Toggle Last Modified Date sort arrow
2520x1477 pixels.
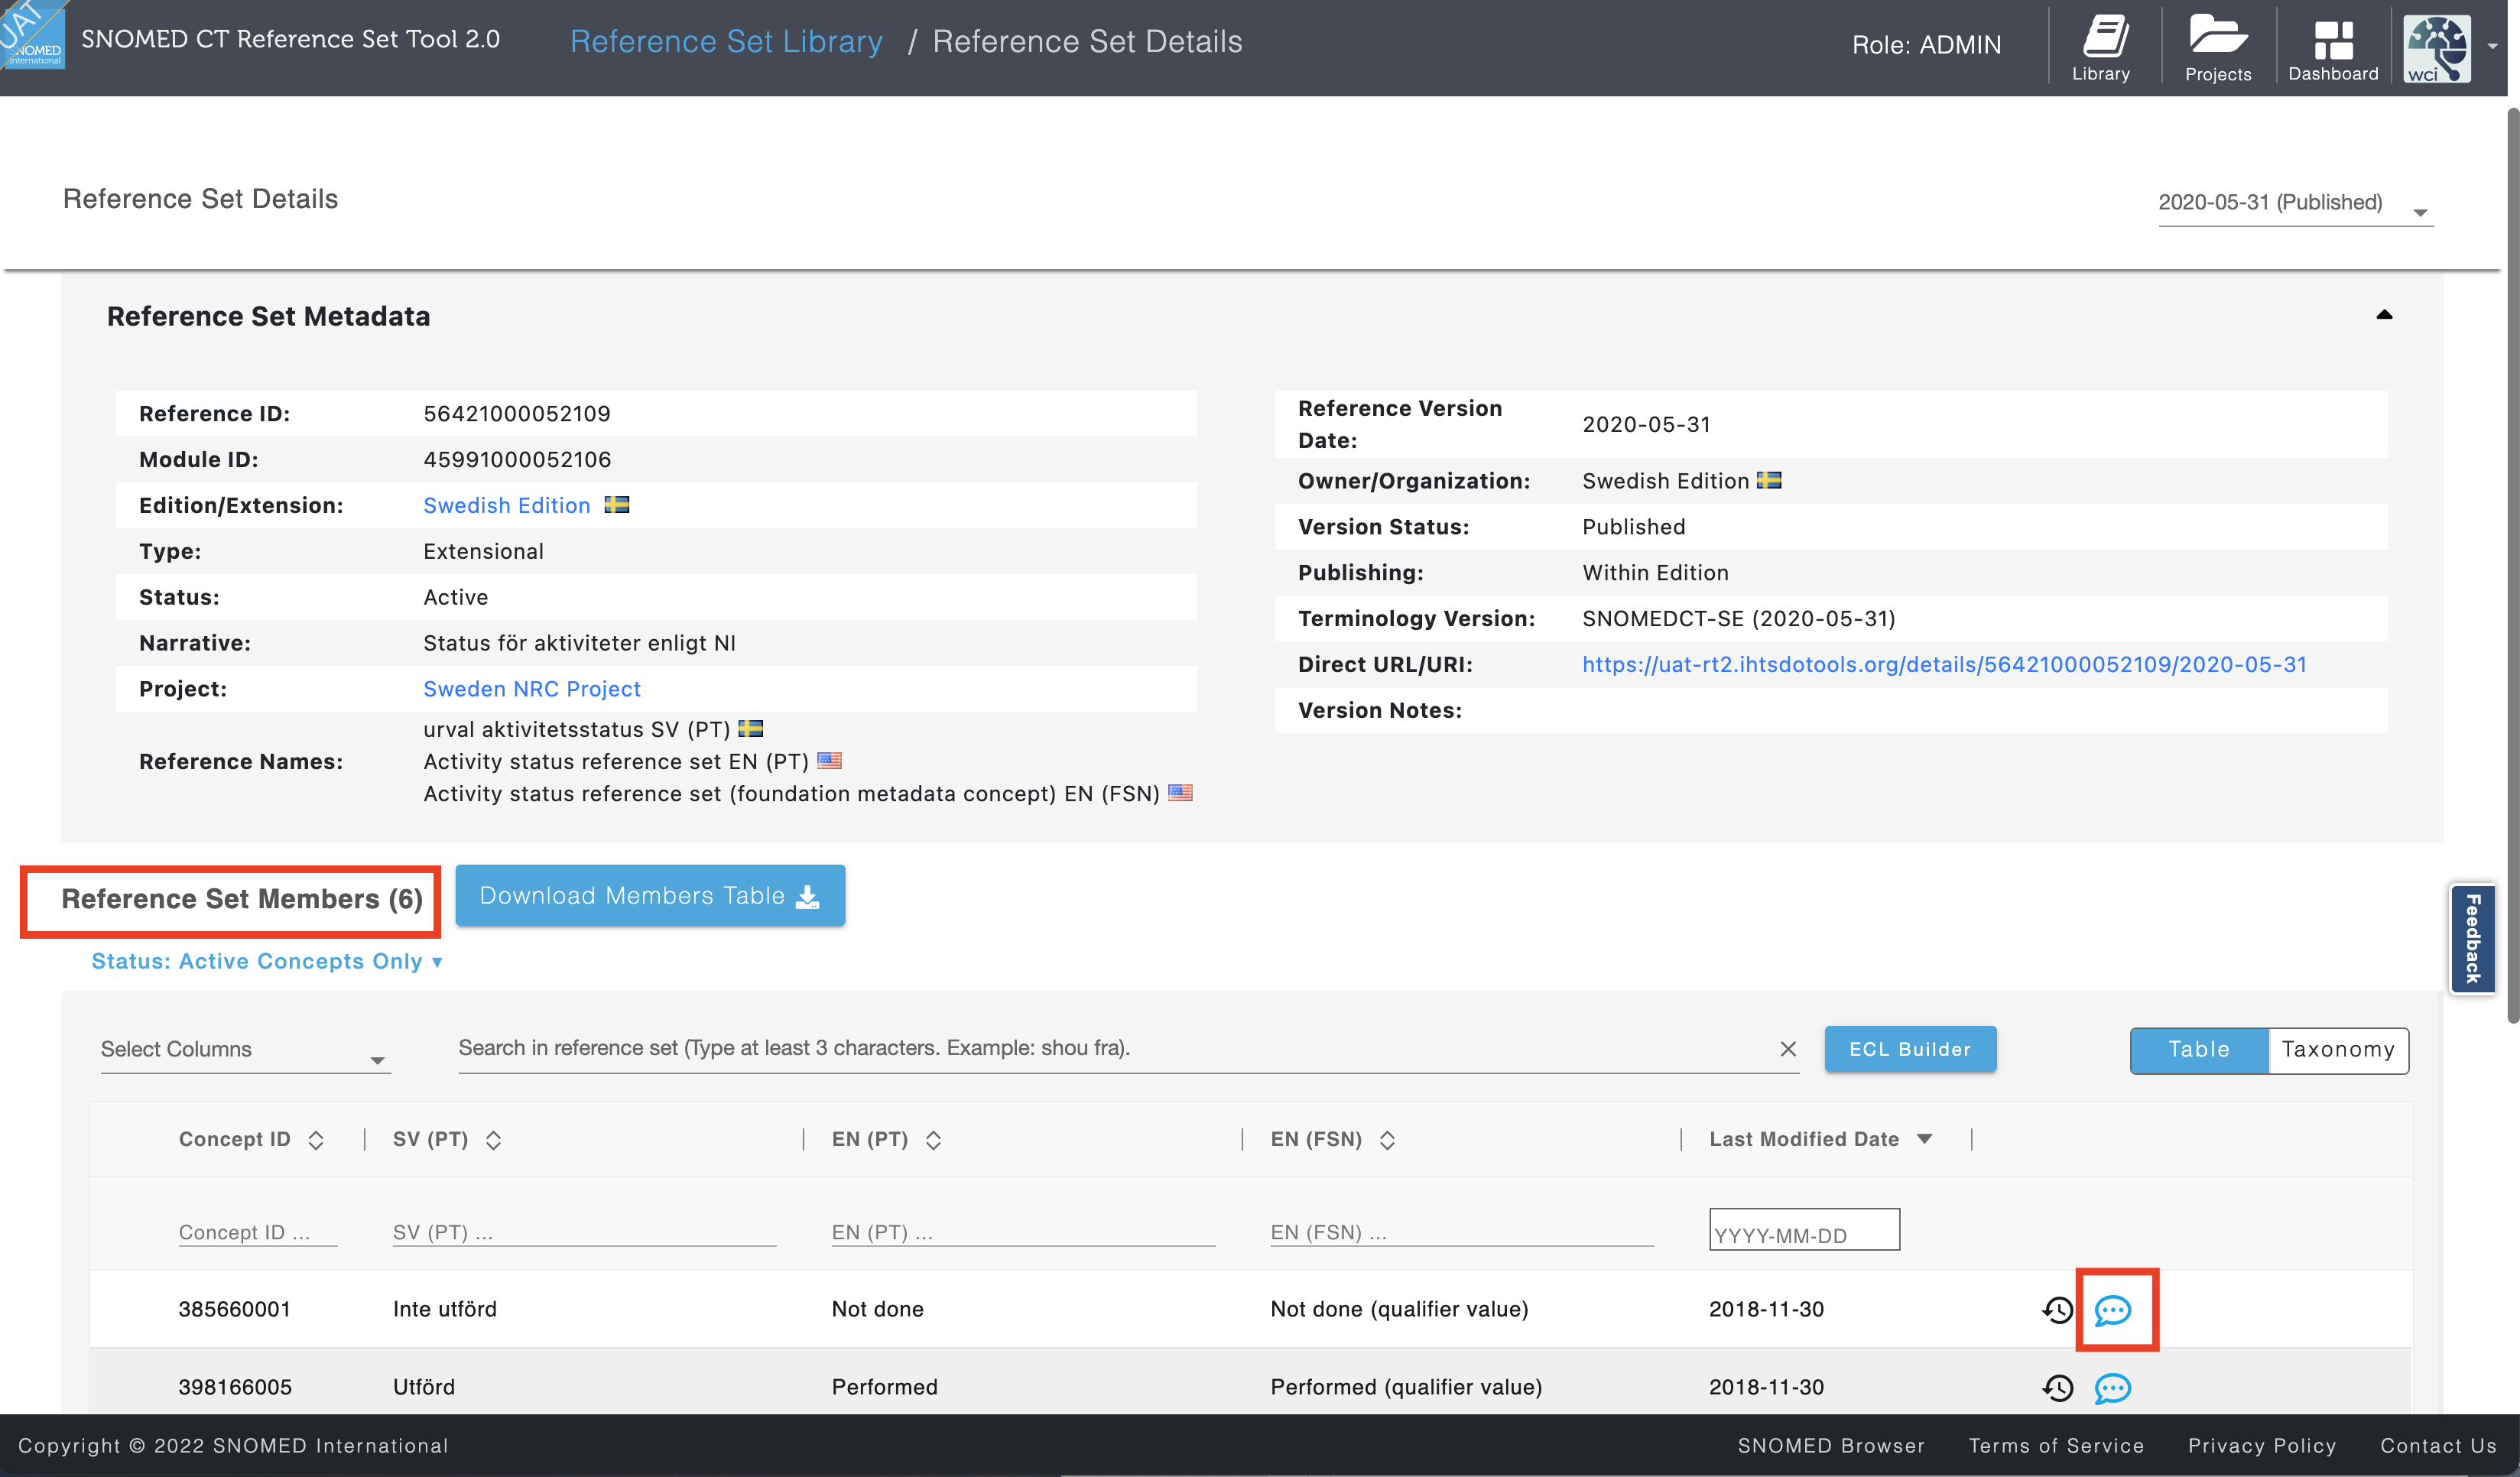1925,1139
